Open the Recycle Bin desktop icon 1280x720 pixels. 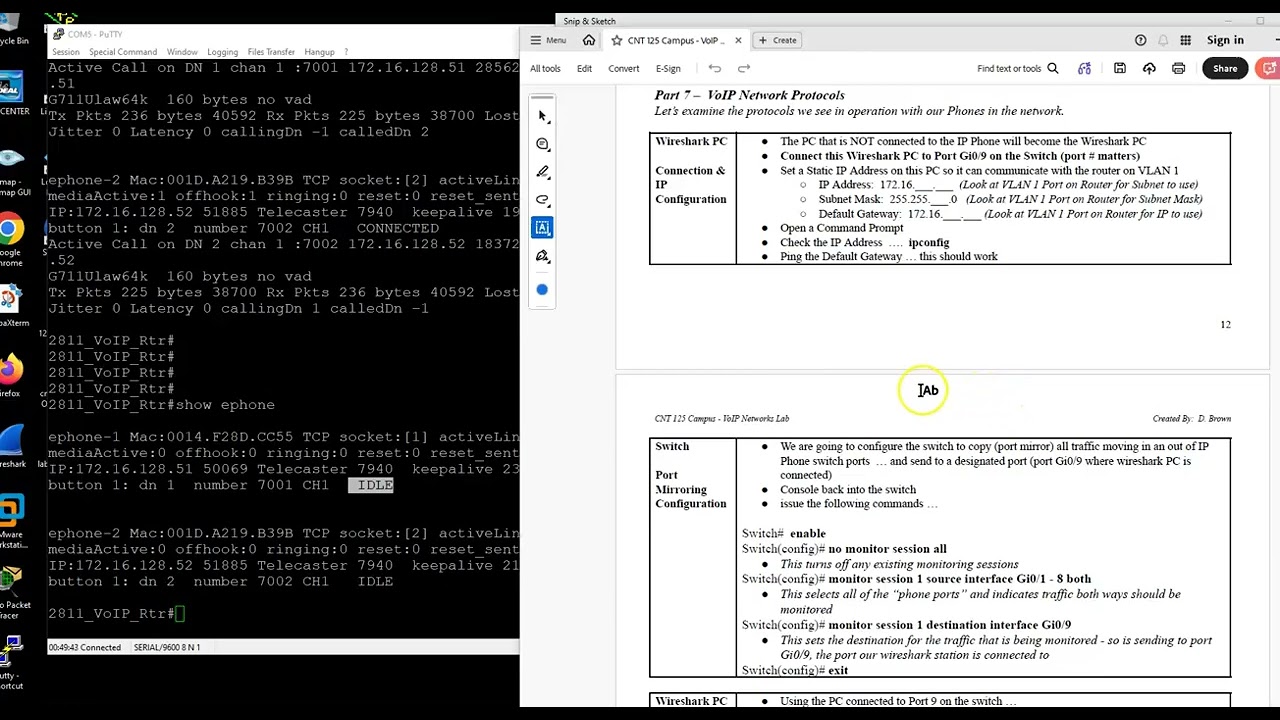tap(12, 25)
